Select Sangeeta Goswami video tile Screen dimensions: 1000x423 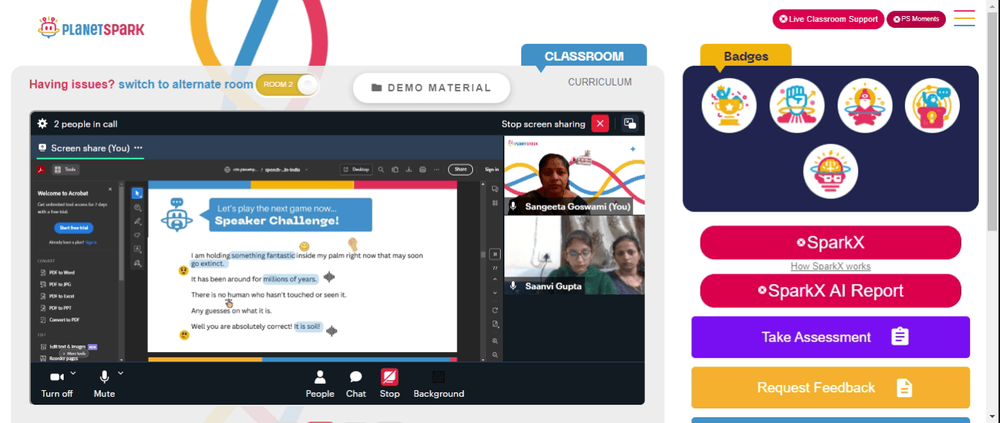[x=574, y=174]
